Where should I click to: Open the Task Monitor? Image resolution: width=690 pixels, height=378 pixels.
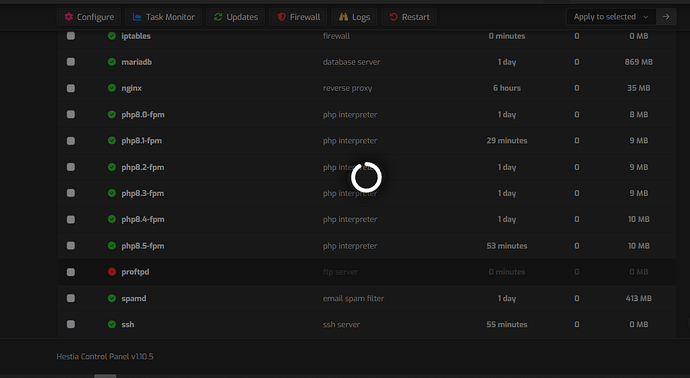163,17
